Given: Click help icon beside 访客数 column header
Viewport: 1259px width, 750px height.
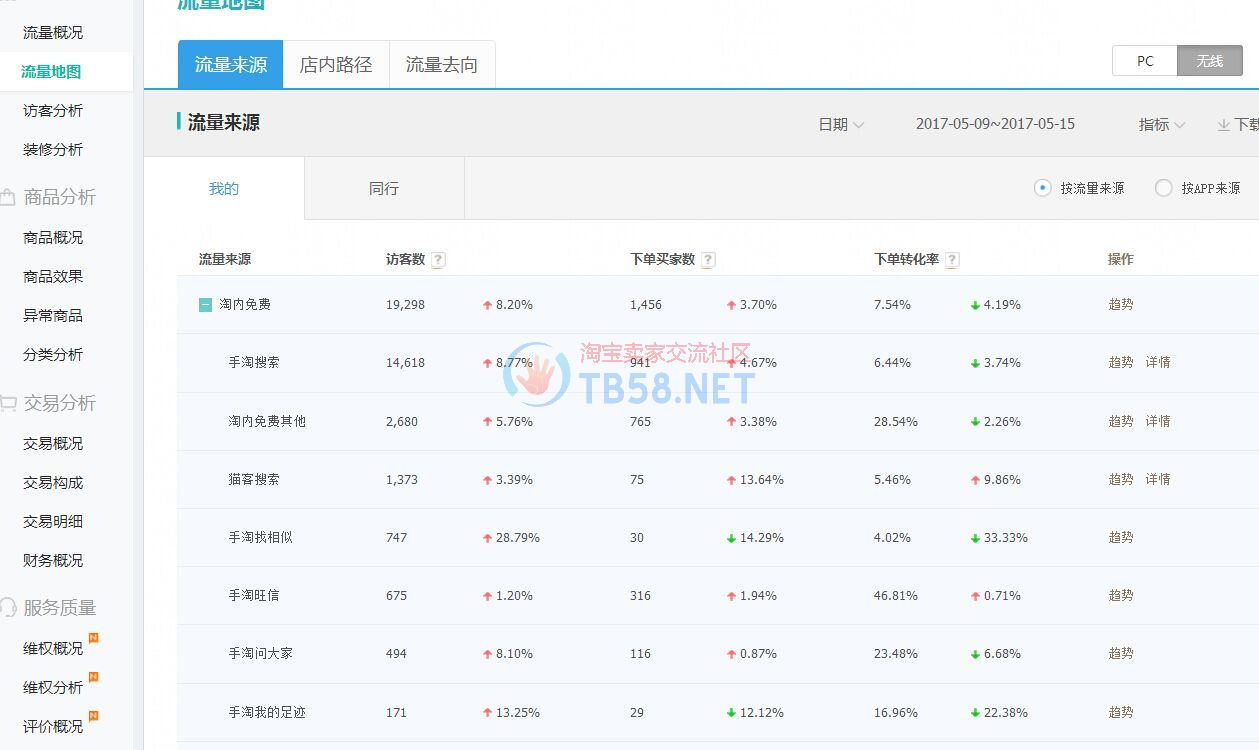Looking at the screenshot, I should pyautogui.click(x=438, y=260).
